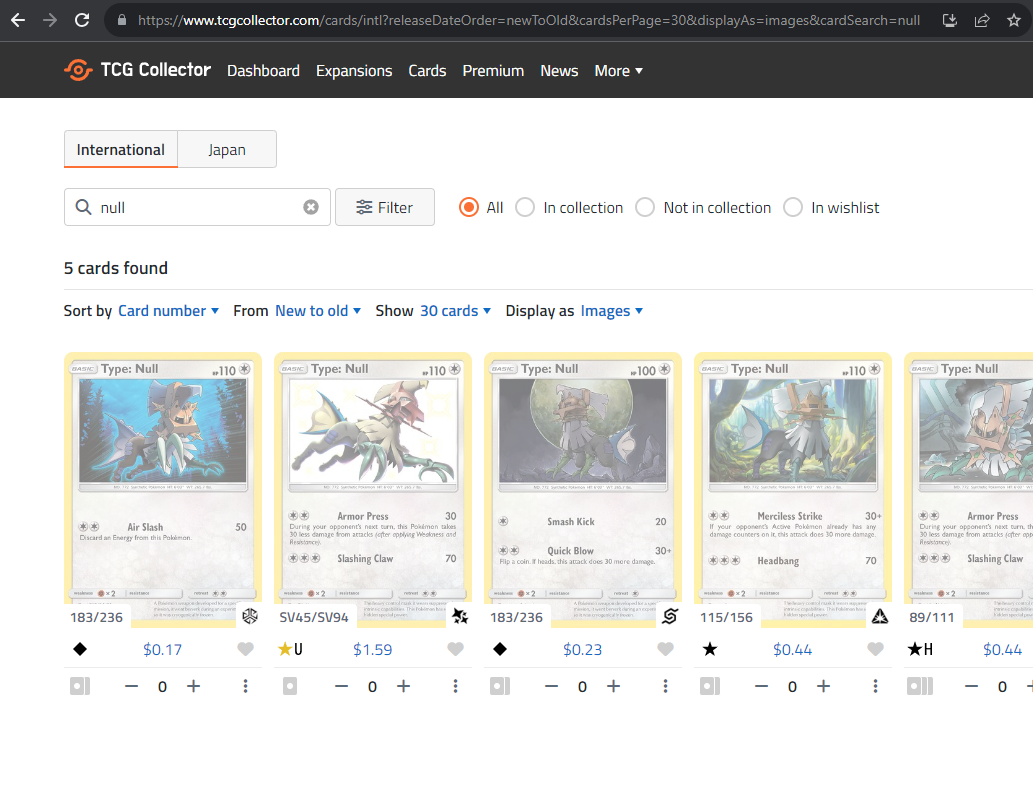1033x790 pixels.
Task: Click the search box containing 'null'
Action: [x=195, y=207]
